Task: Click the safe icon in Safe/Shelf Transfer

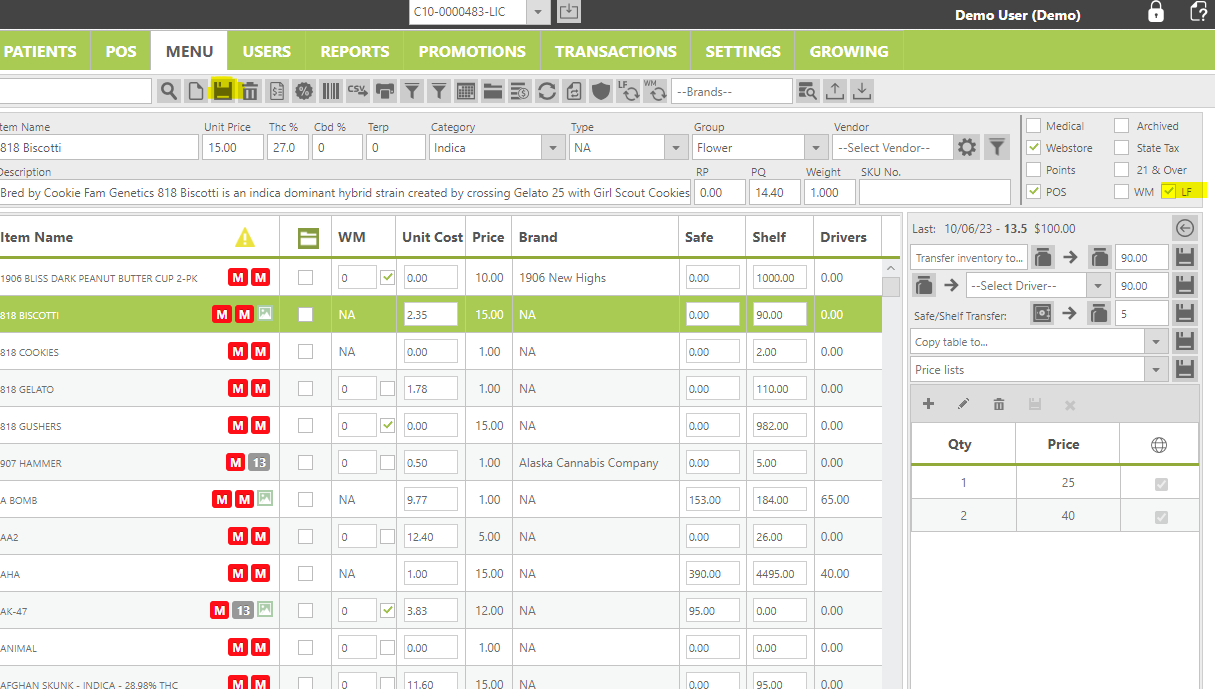Action: (x=1043, y=313)
